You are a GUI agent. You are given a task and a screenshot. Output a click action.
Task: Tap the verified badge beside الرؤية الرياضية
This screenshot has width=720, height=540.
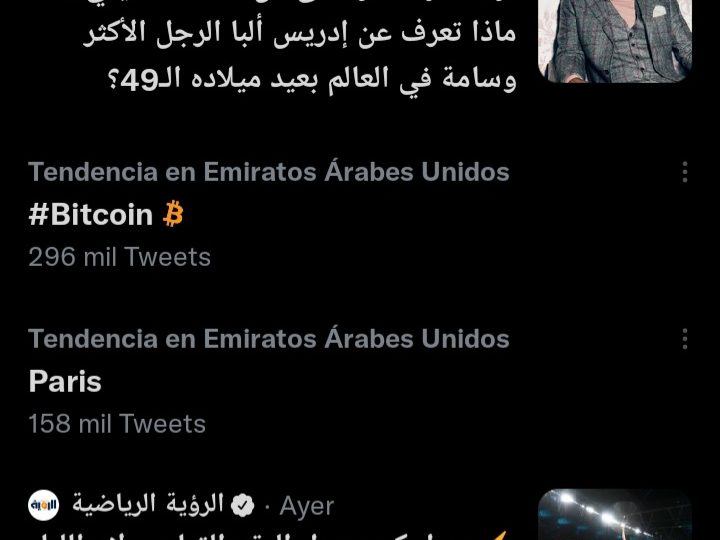[242, 505]
